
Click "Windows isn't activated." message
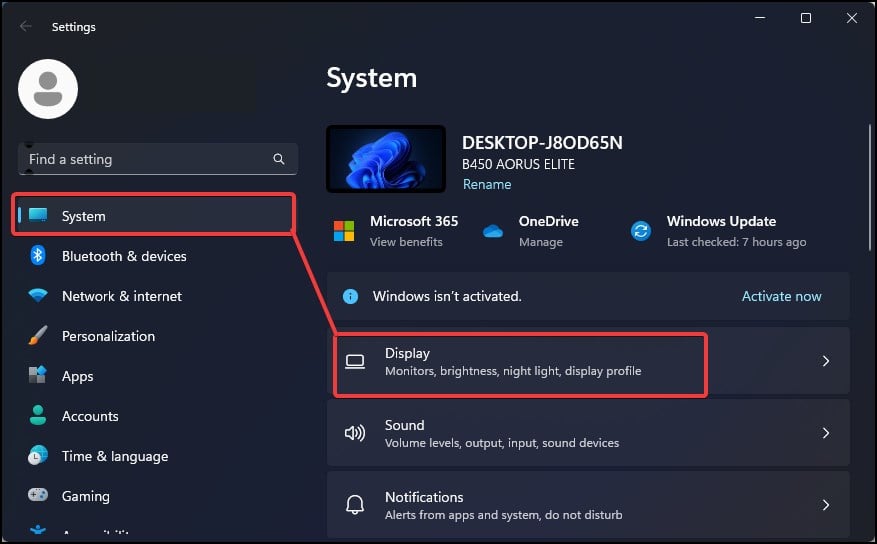tap(447, 296)
